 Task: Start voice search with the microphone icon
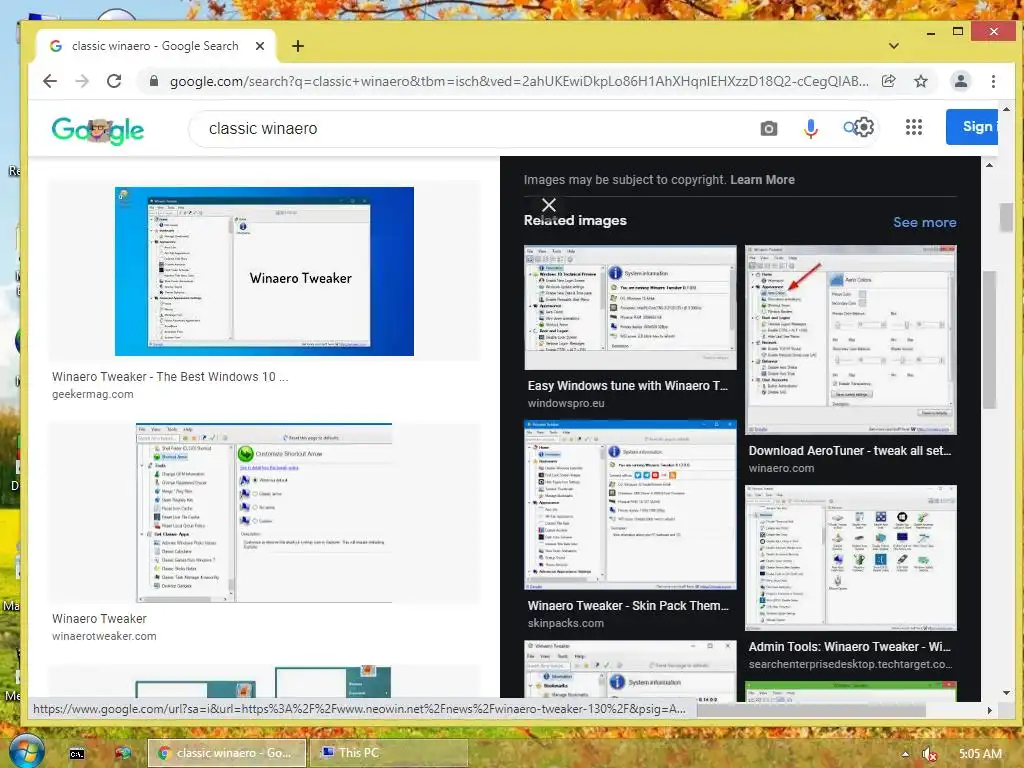810,129
